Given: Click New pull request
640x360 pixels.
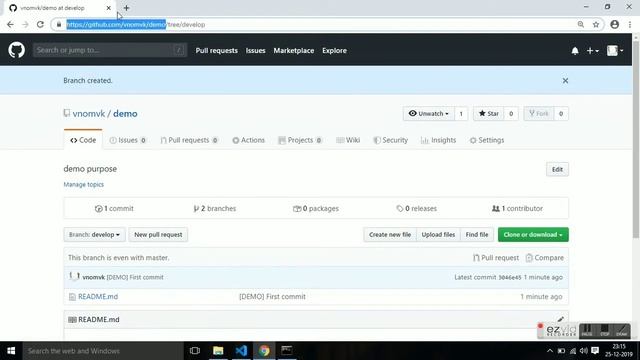Looking at the screenshot, I should [158, 235].
